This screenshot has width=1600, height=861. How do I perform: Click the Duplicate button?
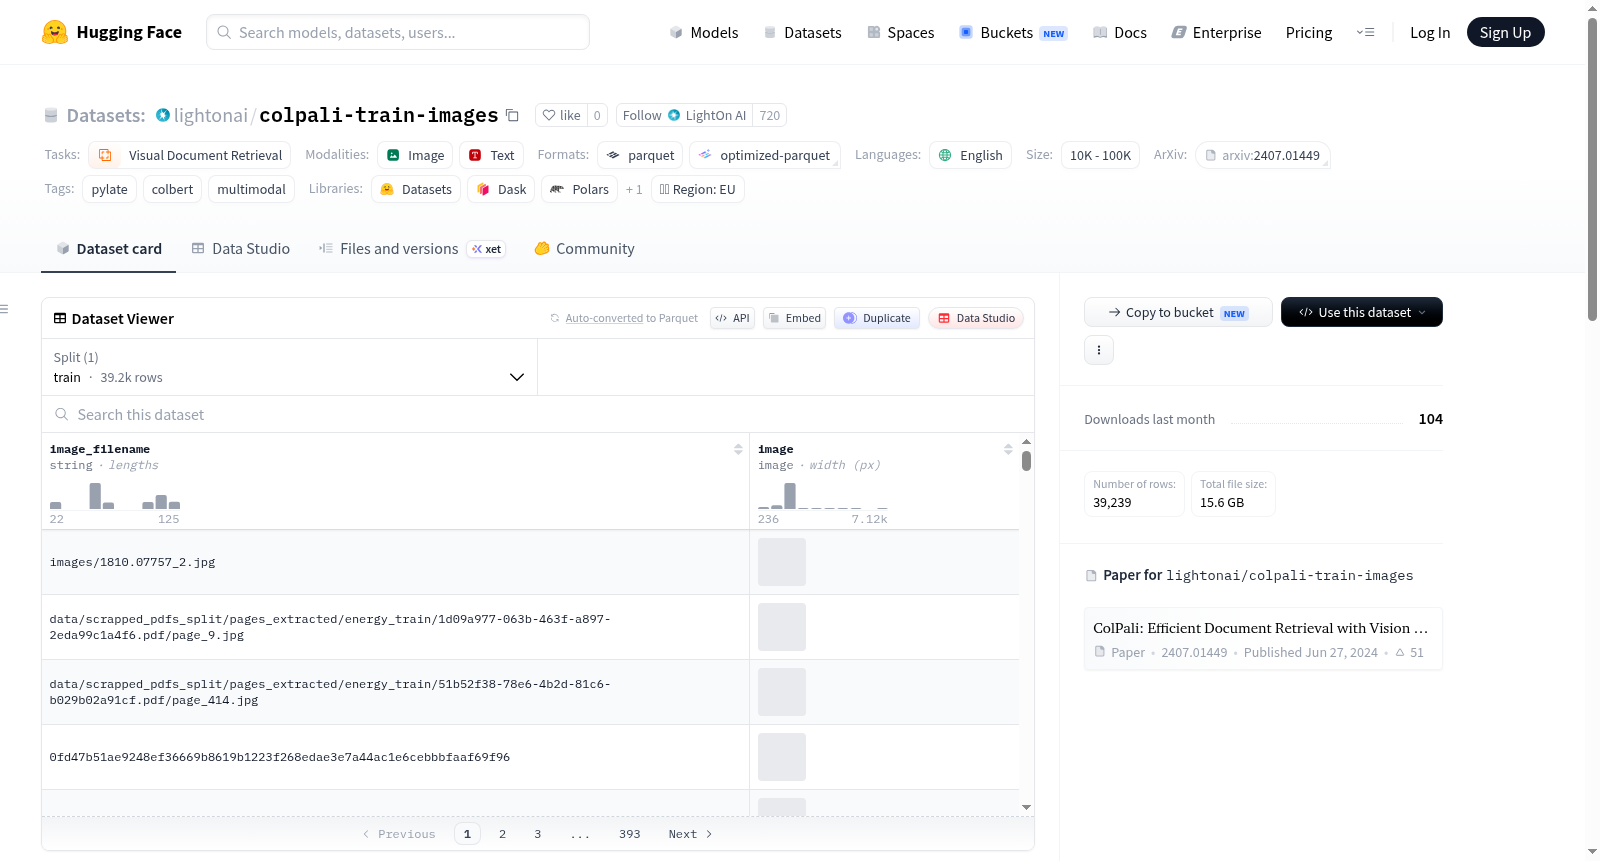[877, 318]
